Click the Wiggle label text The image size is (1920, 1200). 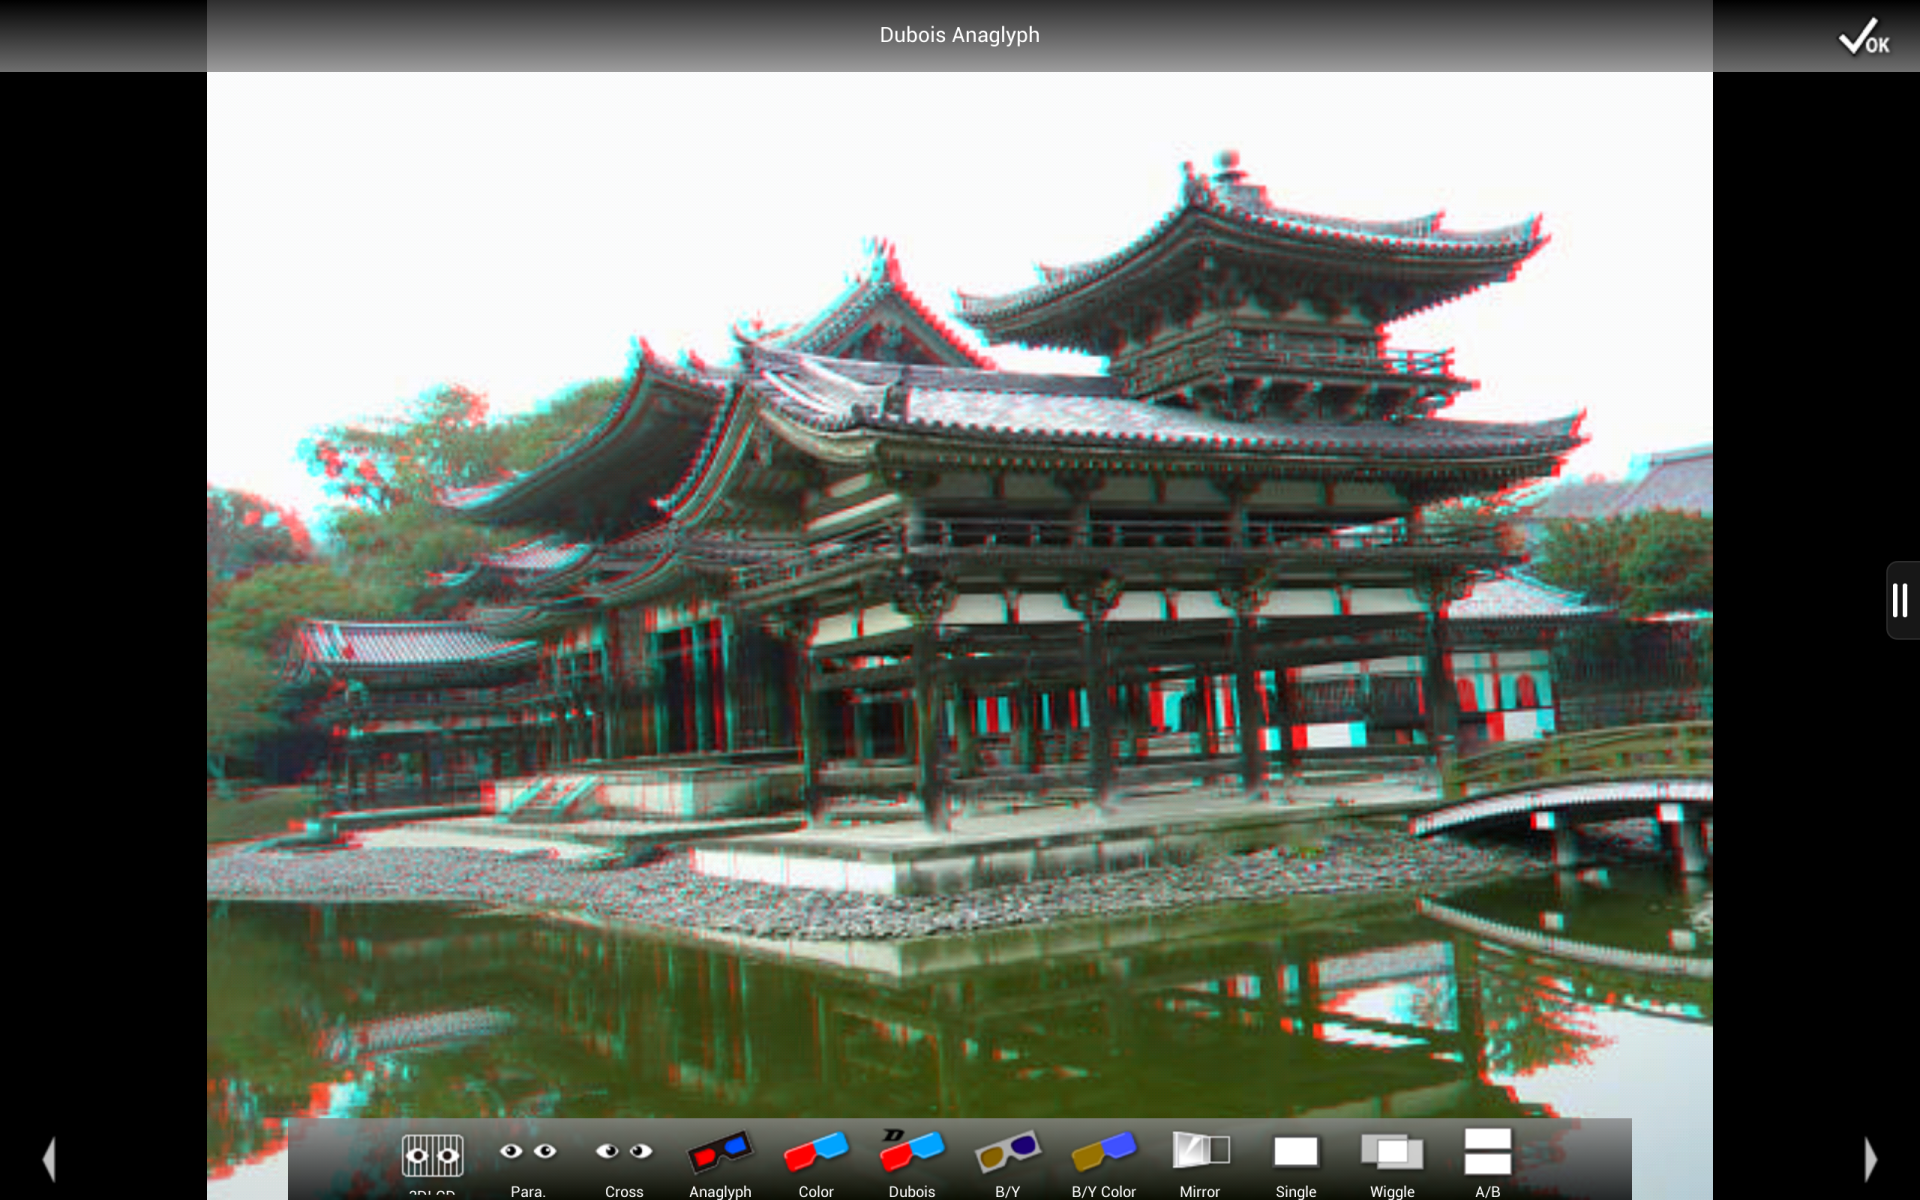tap(1391, 1191)
